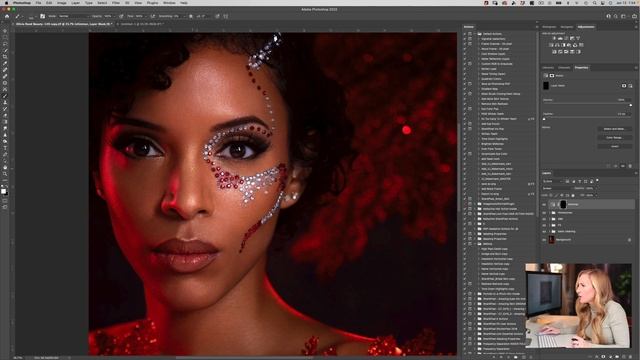Filter layers by type layers icon
The image size is (640, 360).
tap(580, 181)
